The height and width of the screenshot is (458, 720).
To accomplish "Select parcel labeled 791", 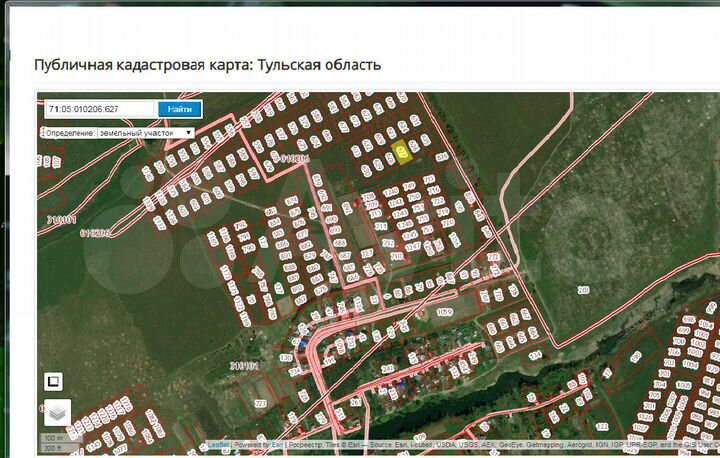I will 244,237.
